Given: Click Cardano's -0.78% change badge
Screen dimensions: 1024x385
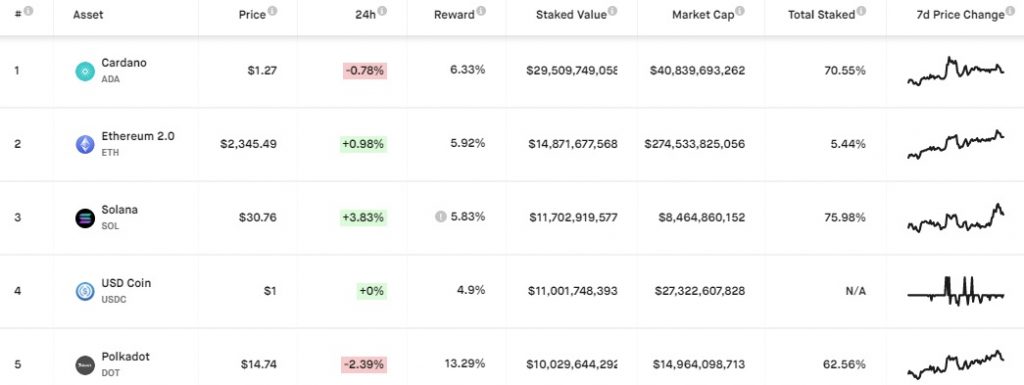Looking at the screenshot, I should click(x=365, y=70).
